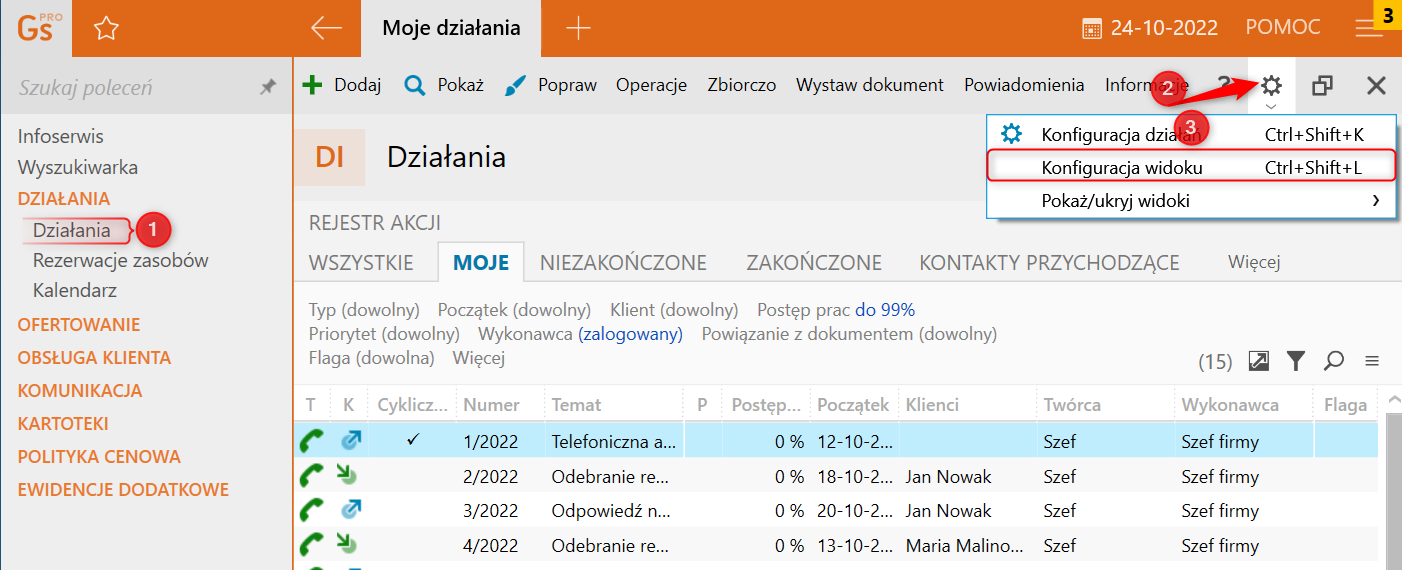Image resolution: width=1402 pixels, height=570 pixels.
Task: Click the filter funnel icon
Action: (x=1296, y=361)
